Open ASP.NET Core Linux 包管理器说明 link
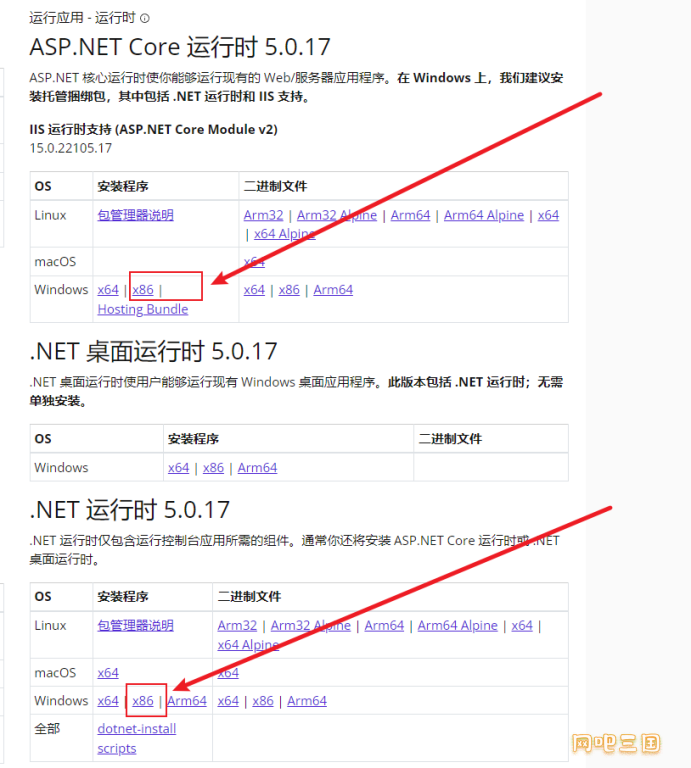This screenshot has width=691, height=768. (135, 215)
